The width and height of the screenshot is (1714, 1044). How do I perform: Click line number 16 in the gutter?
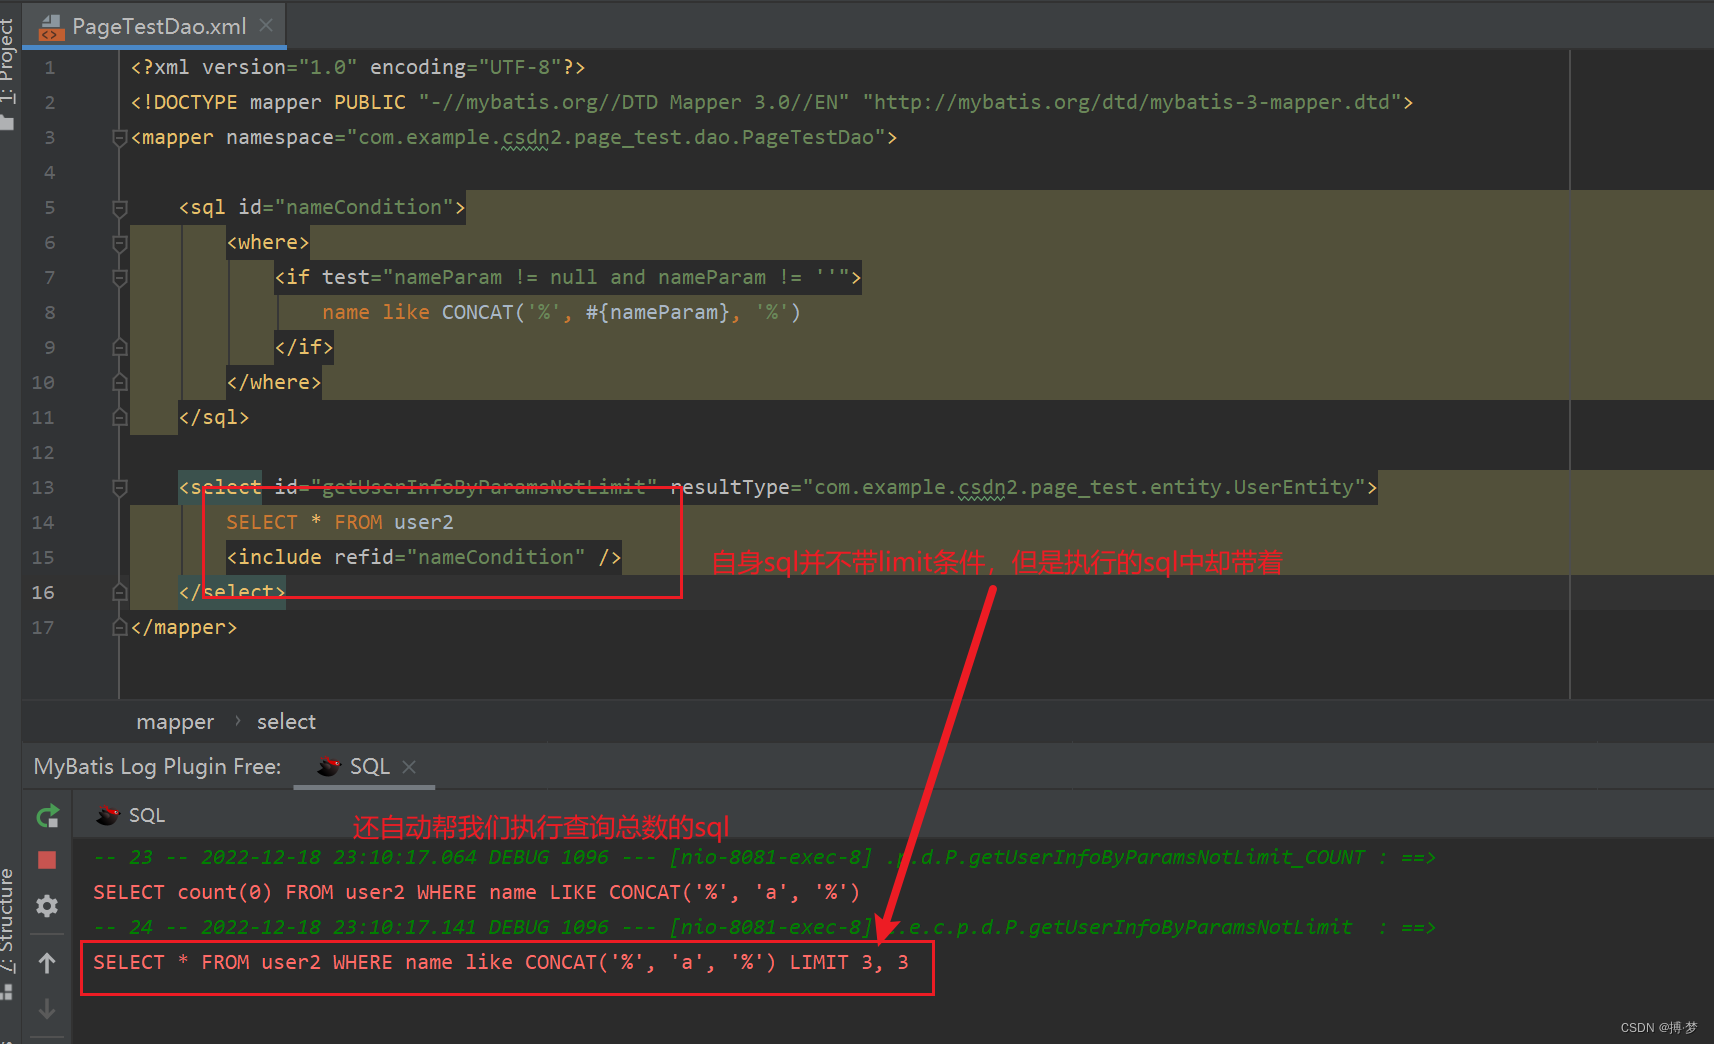pos(43,593)
